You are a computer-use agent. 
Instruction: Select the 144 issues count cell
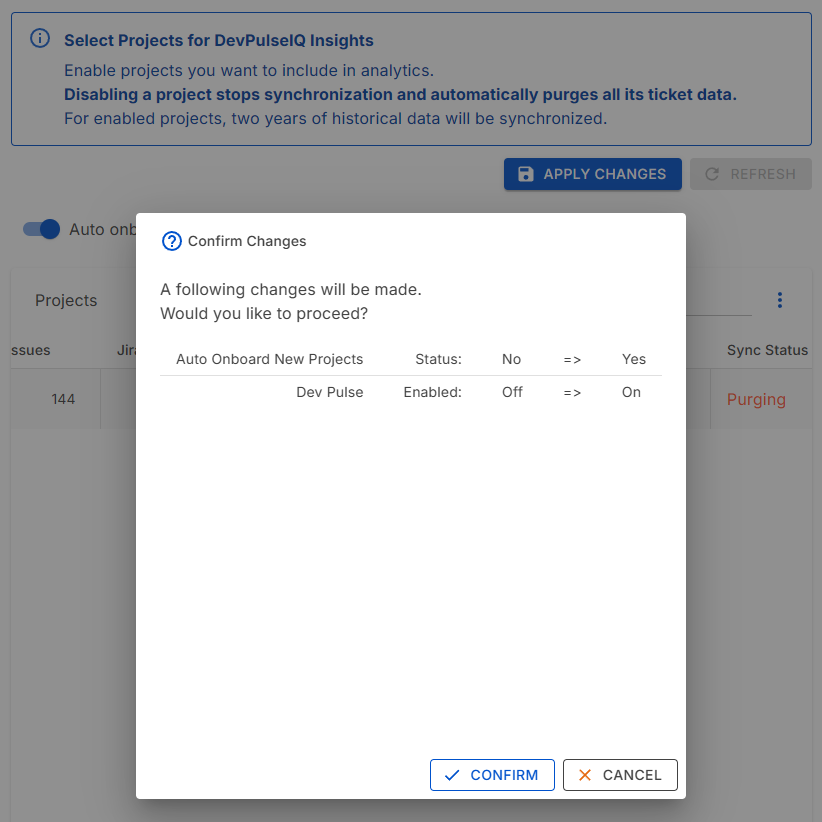point(63,399)
